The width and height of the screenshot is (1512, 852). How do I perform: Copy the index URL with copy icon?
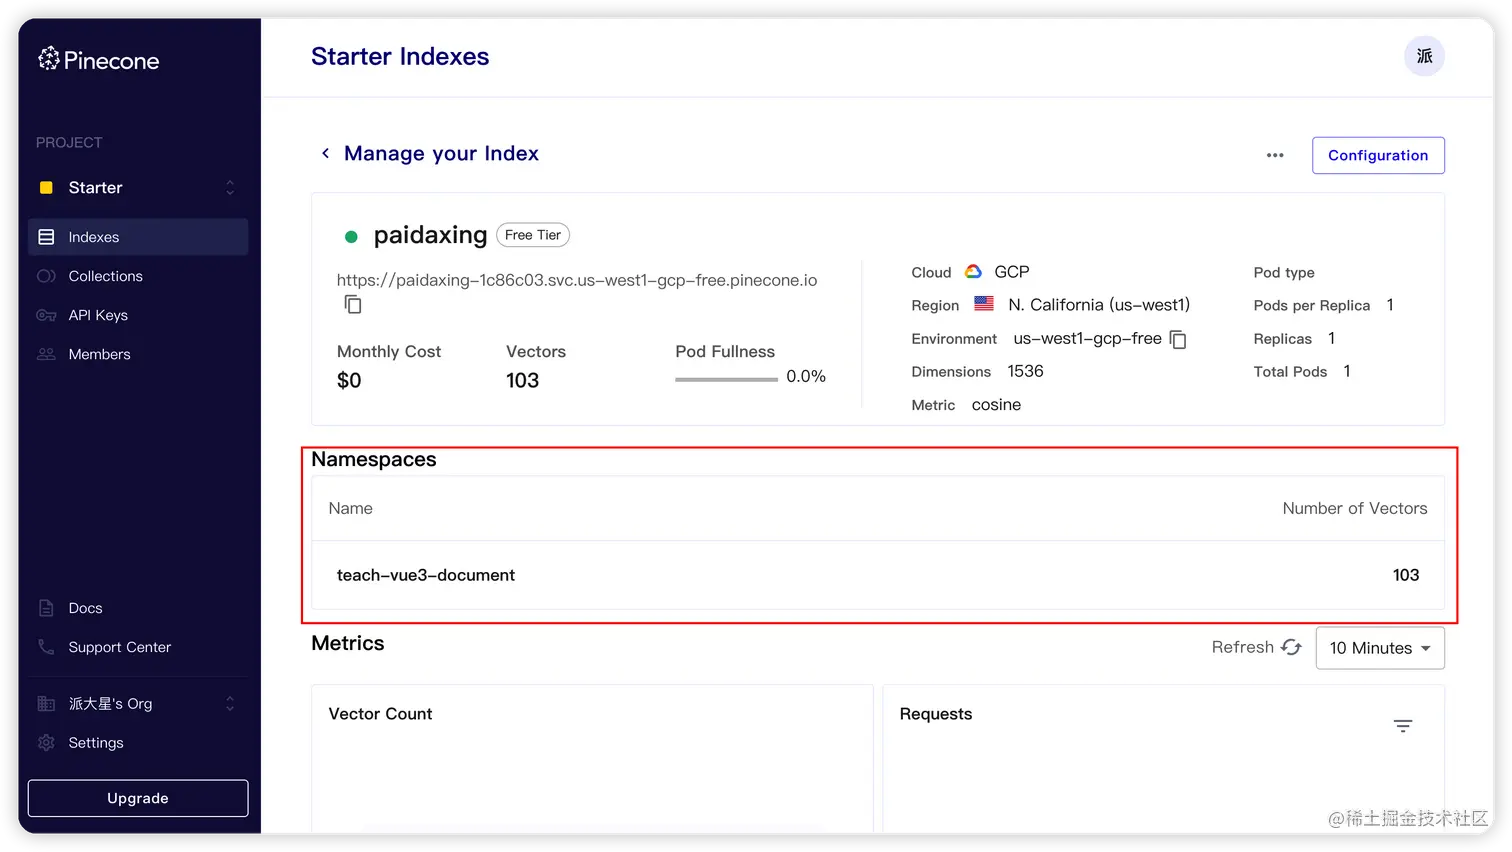353,304
